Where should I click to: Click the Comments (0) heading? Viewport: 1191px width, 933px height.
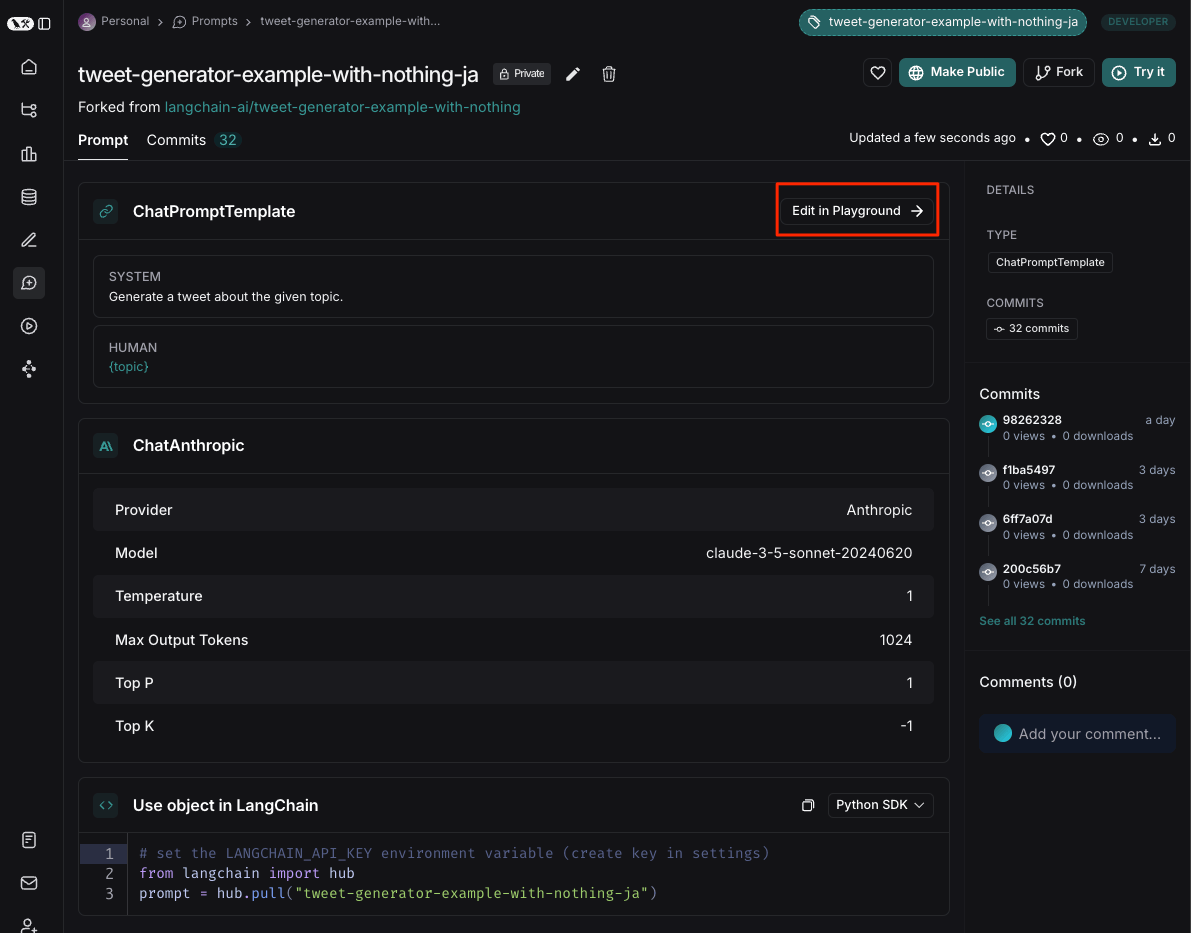tap(1028, 682)
